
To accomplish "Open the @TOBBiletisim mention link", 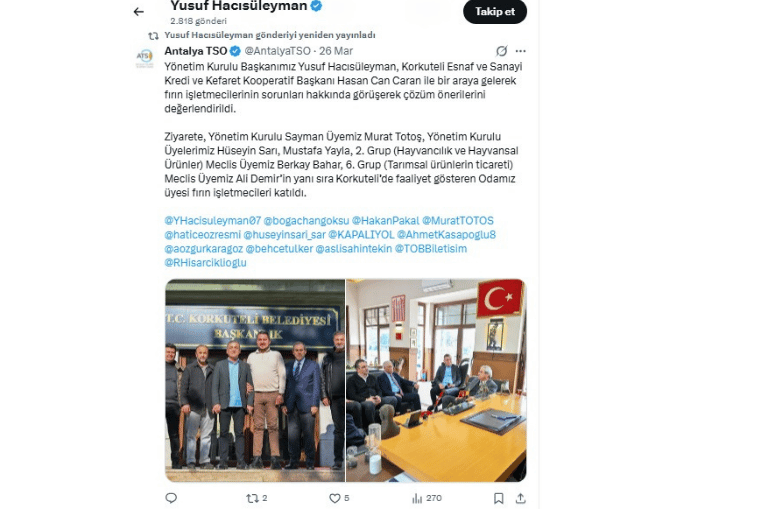I will click(431, 248).
